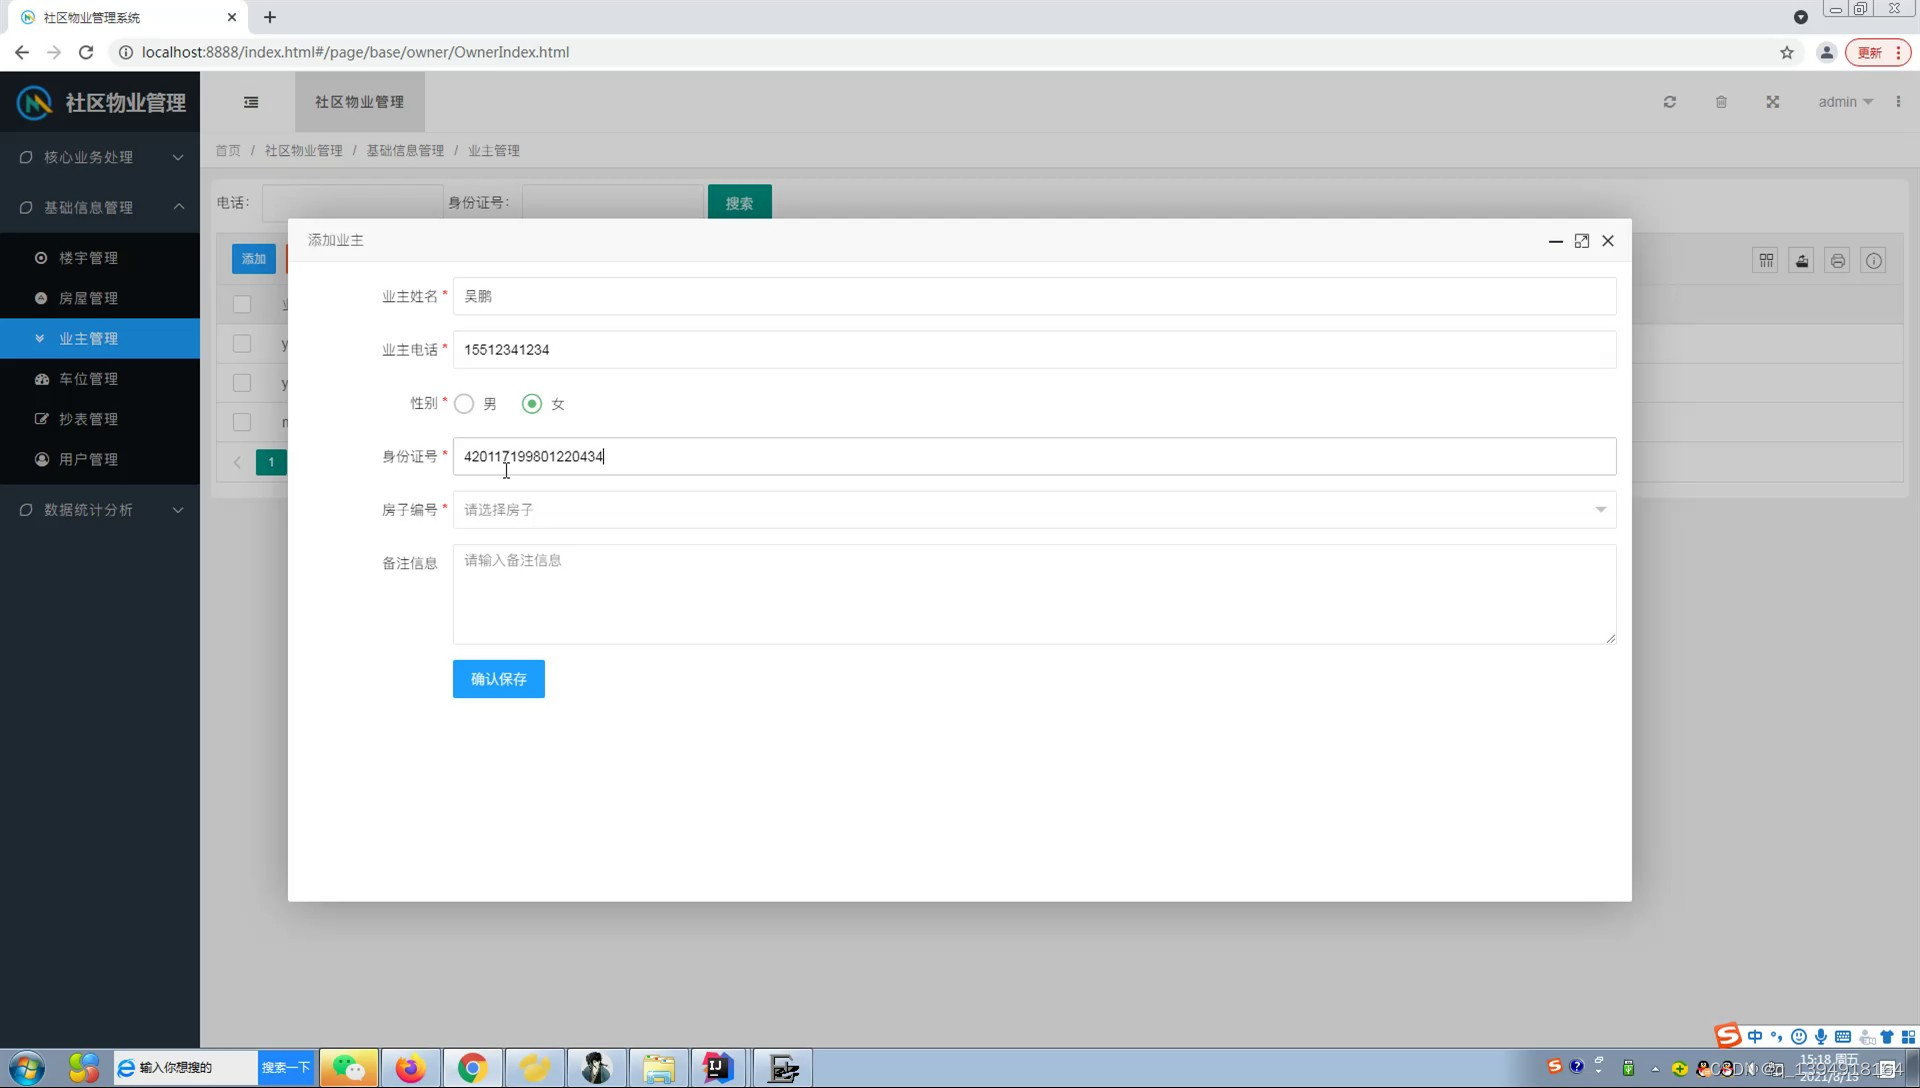
Task: Open the column filter grid icon
Action: click(x=1766, y=261)
